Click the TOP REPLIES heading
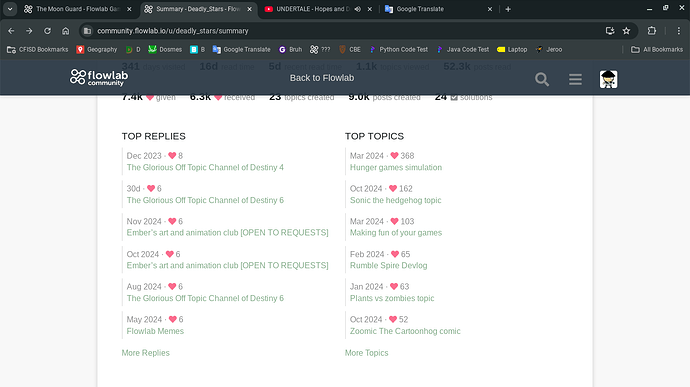Viewport: 690px width, 387px height. [154, 136]
